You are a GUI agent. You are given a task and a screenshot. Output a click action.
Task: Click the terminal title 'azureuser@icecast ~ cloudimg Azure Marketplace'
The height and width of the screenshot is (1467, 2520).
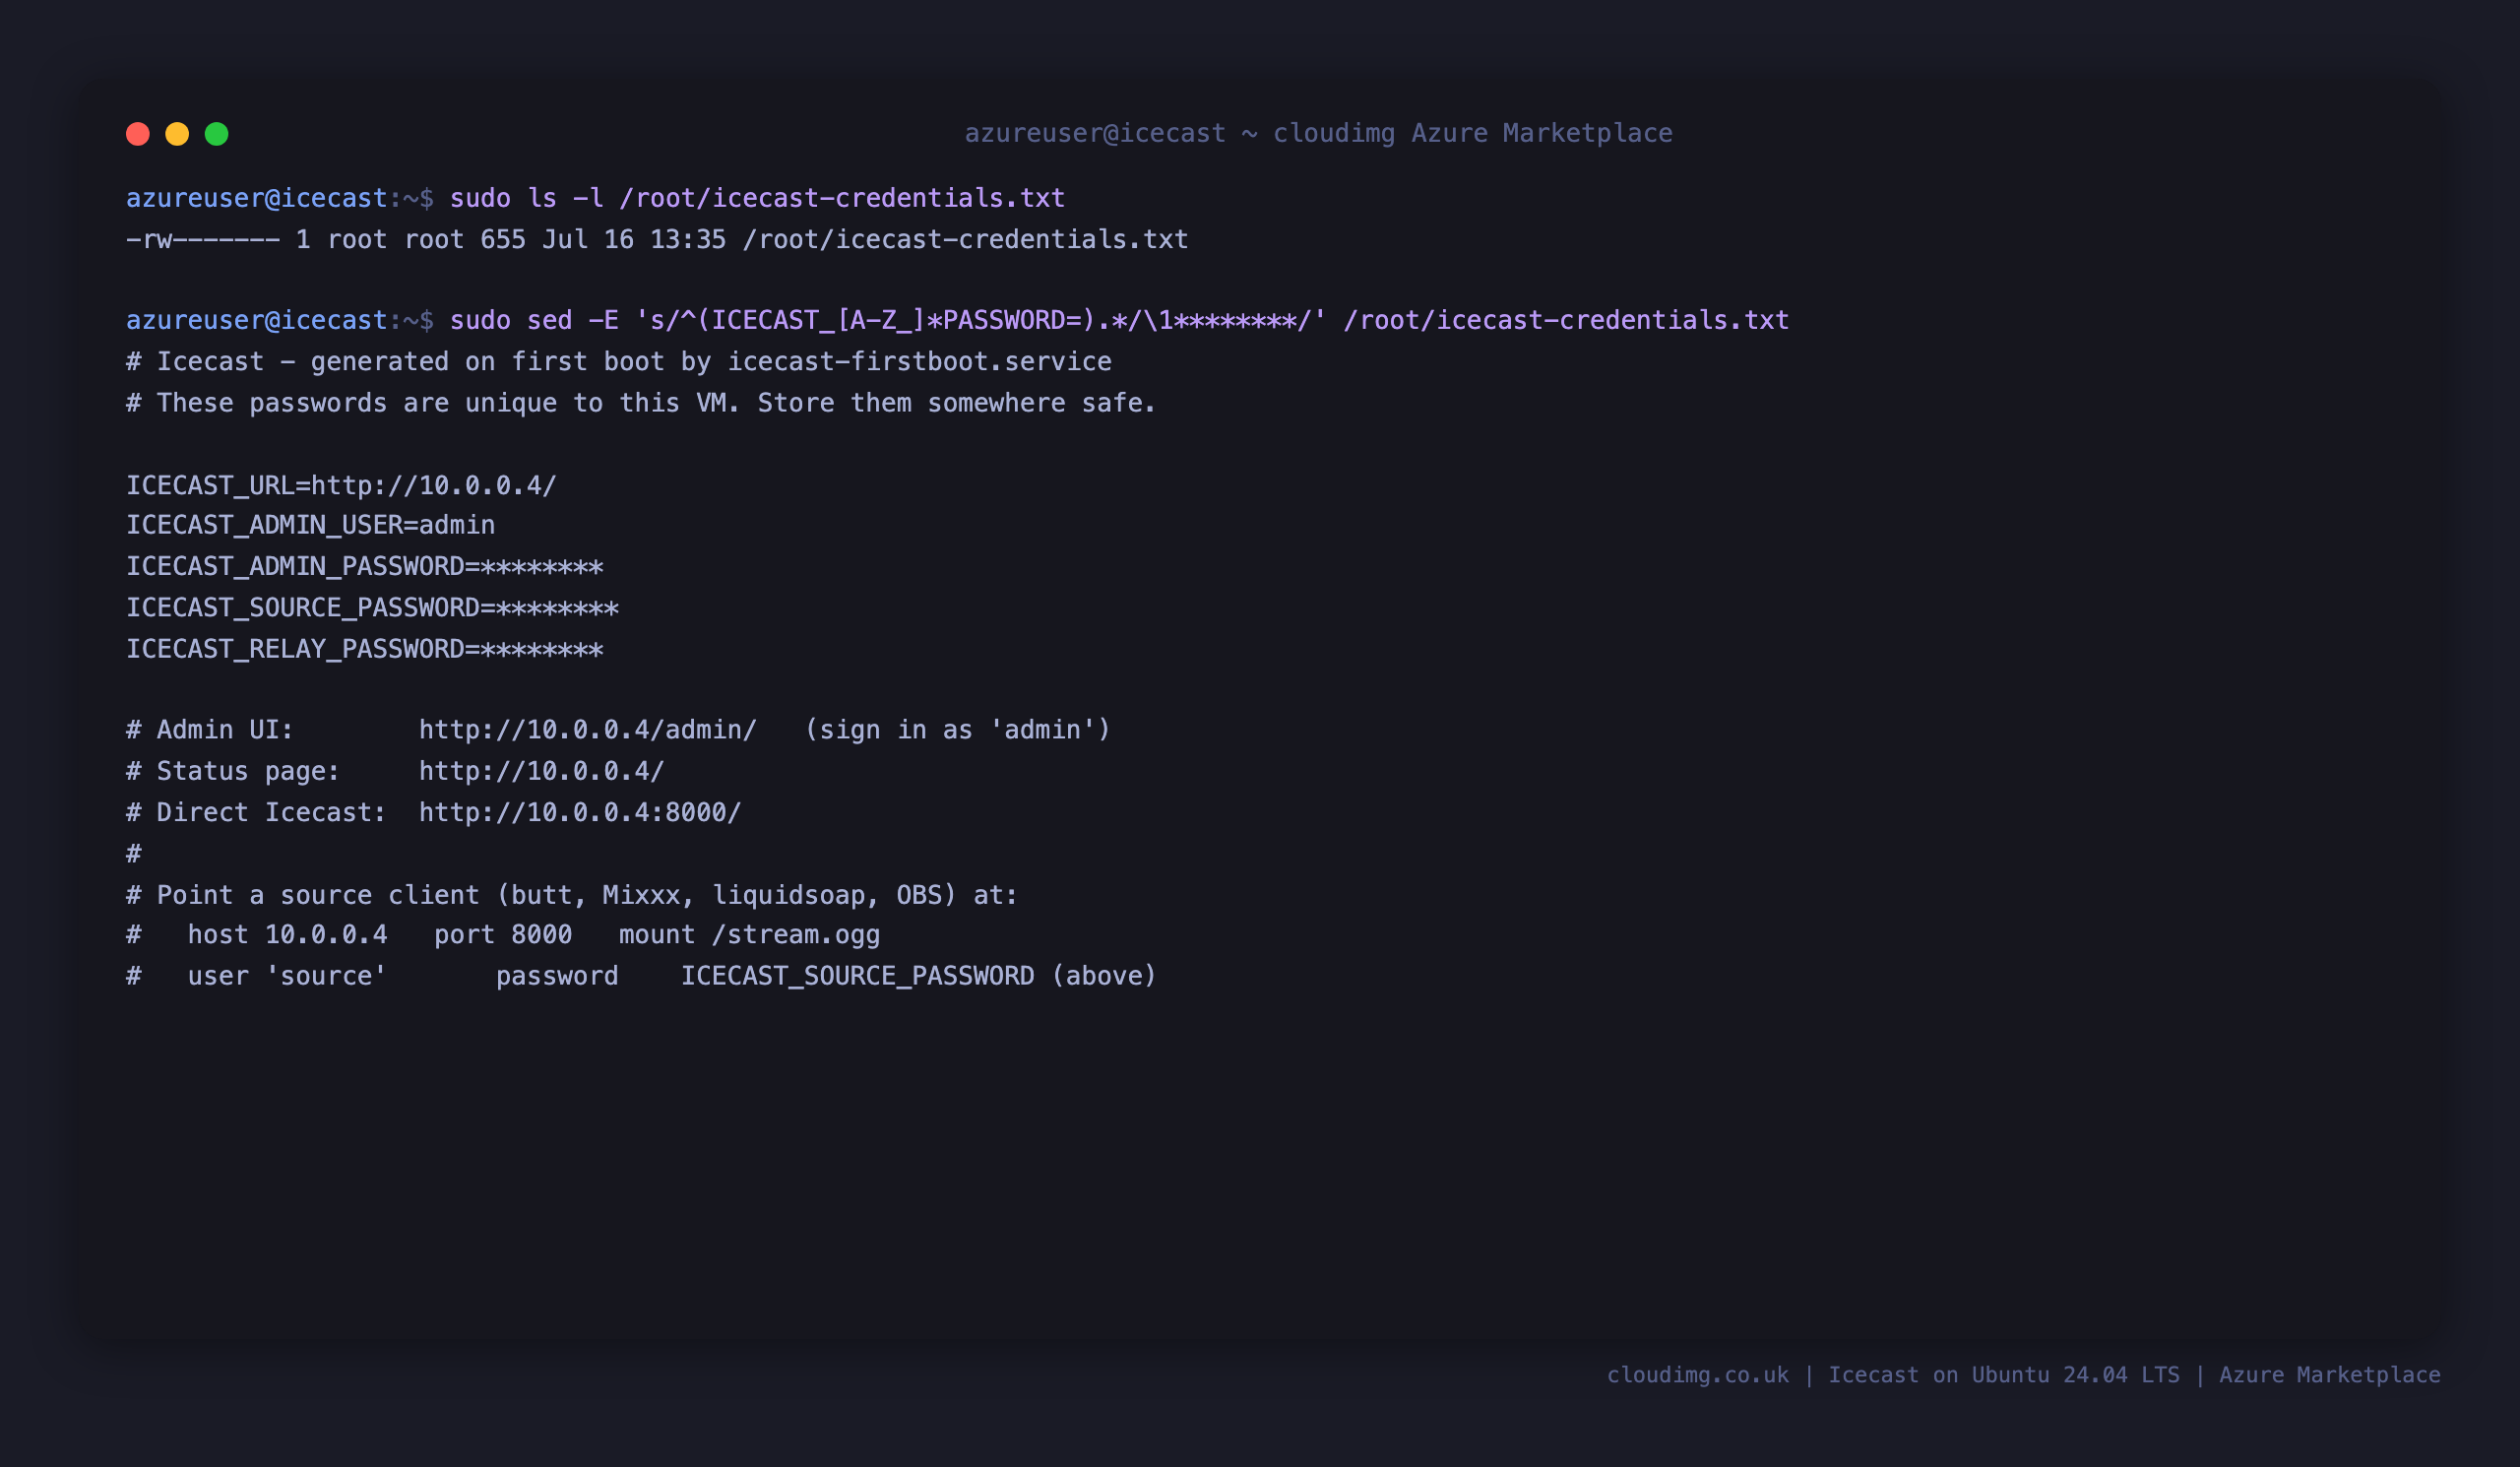(x=1318, y=133)
